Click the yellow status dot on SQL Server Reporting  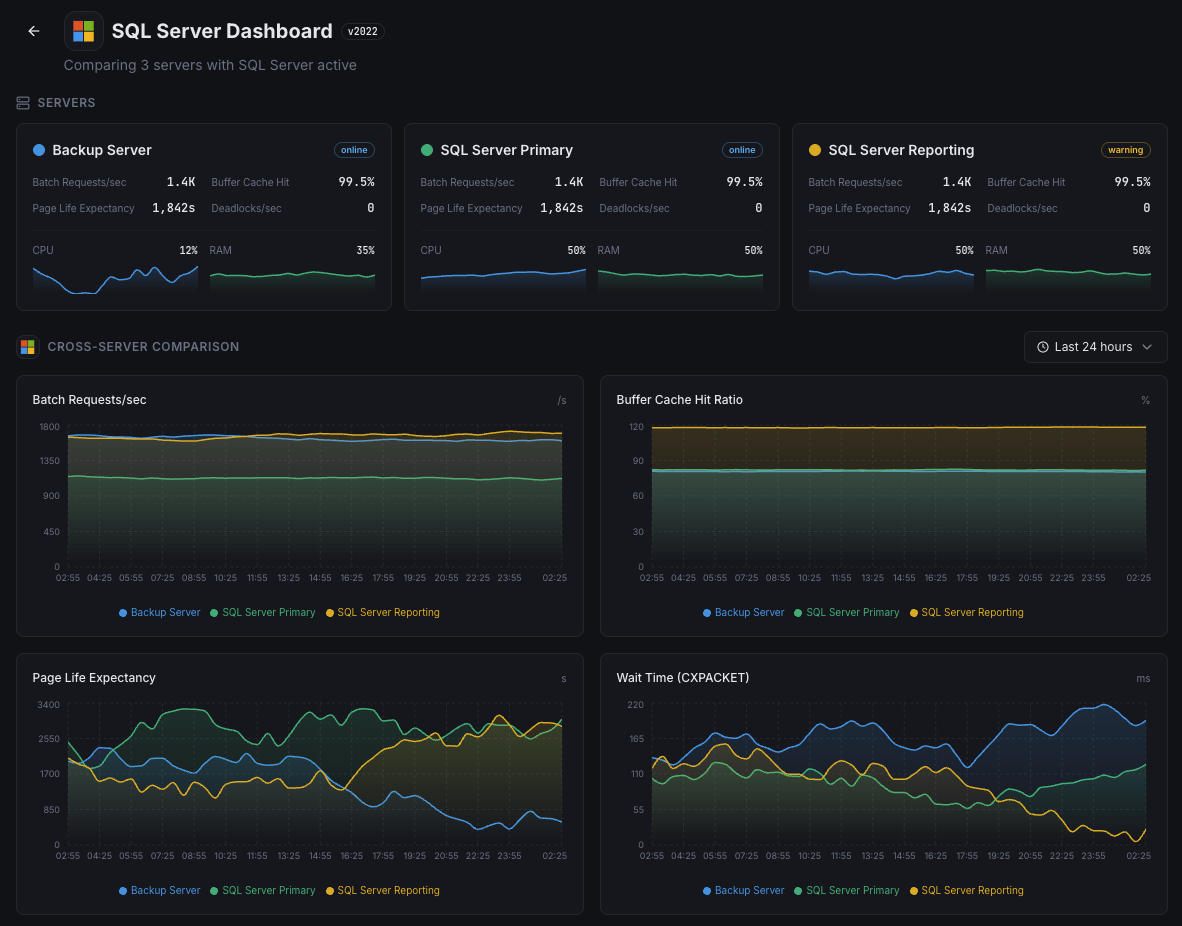[813, 150]
